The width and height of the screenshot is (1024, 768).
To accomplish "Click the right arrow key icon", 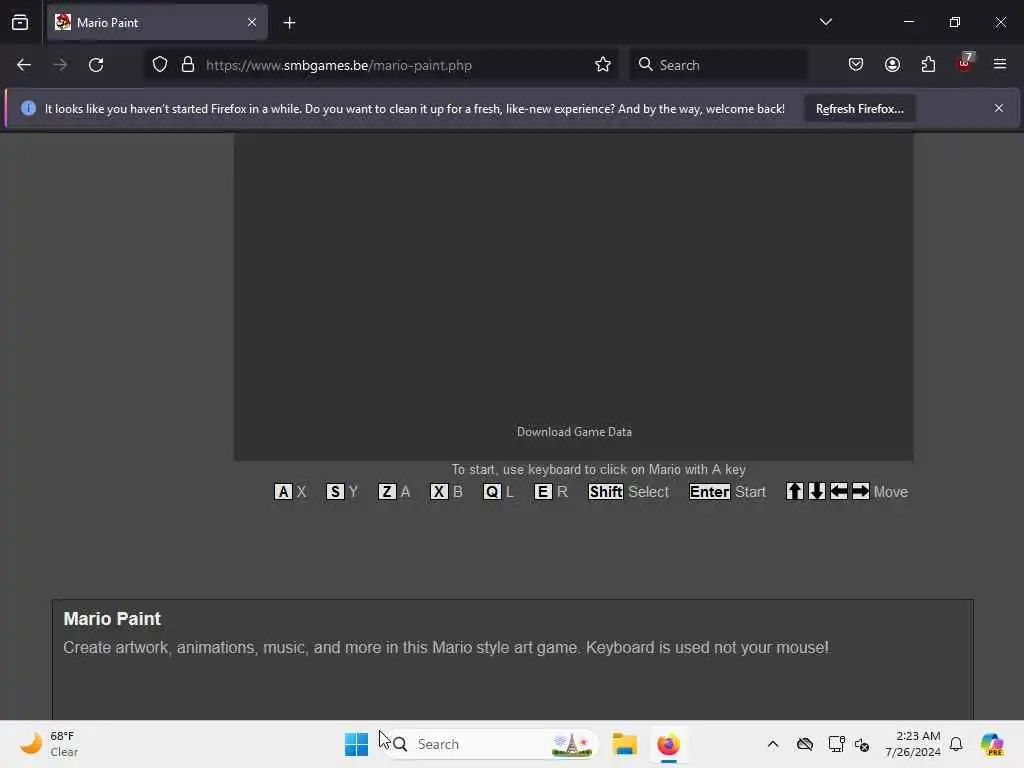I will [861, 491].
